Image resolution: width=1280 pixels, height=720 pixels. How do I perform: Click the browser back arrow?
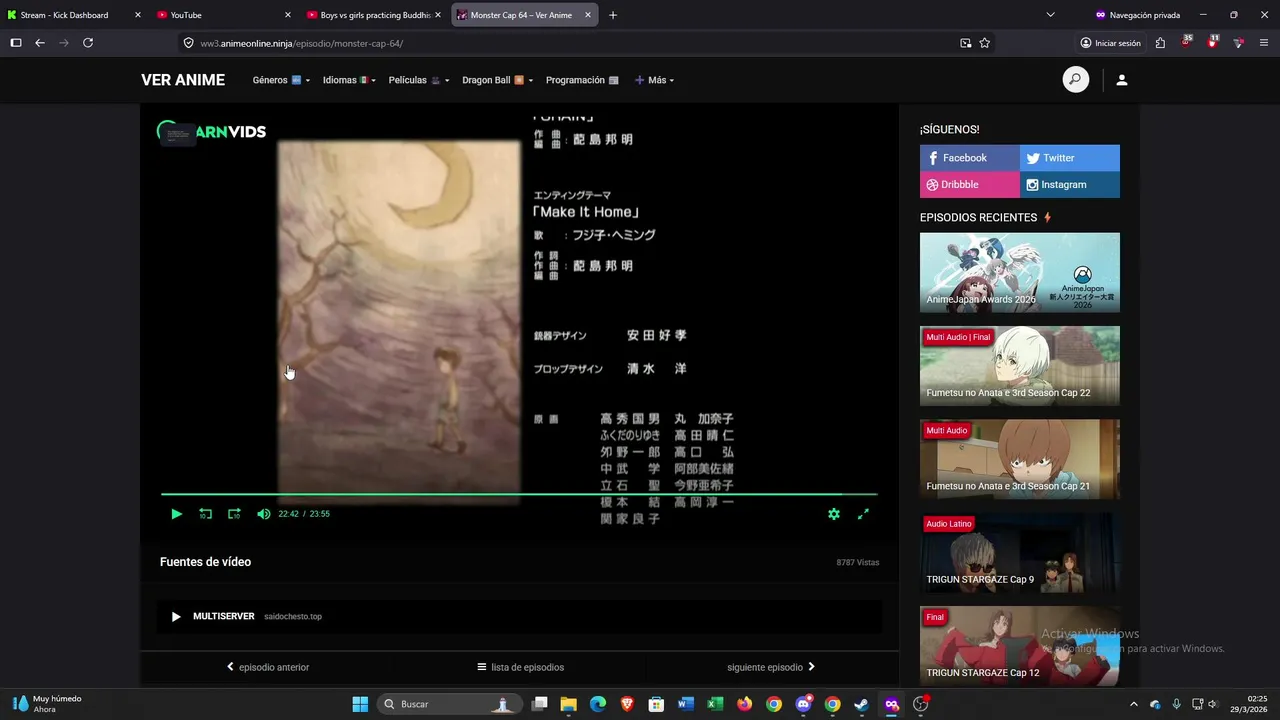click(40, 43)
